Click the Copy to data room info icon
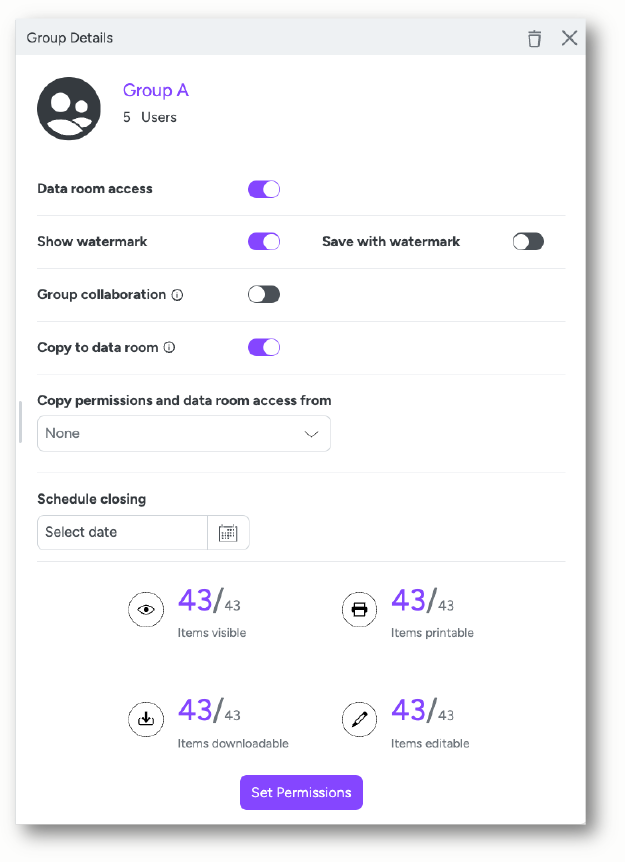625x862 pixels. tap(169, 347)
